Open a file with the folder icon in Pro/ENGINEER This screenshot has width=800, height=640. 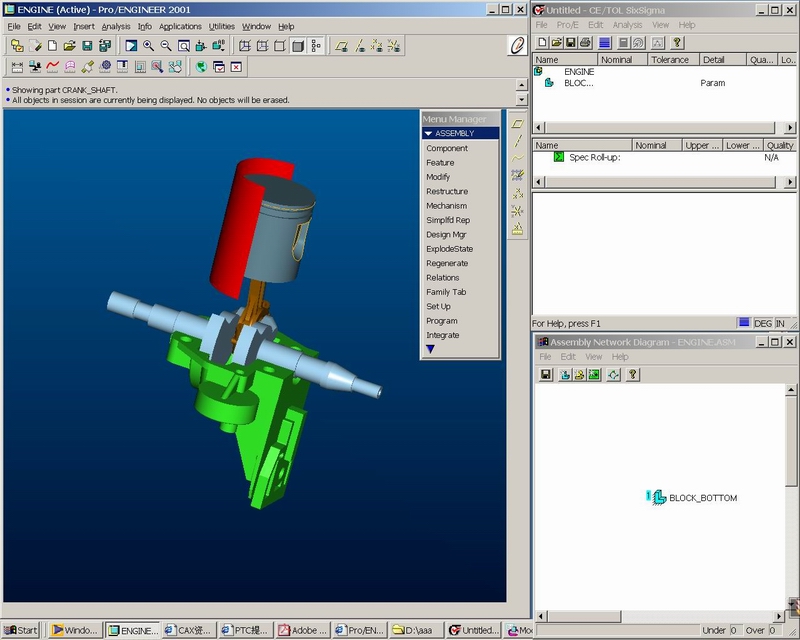69,46
